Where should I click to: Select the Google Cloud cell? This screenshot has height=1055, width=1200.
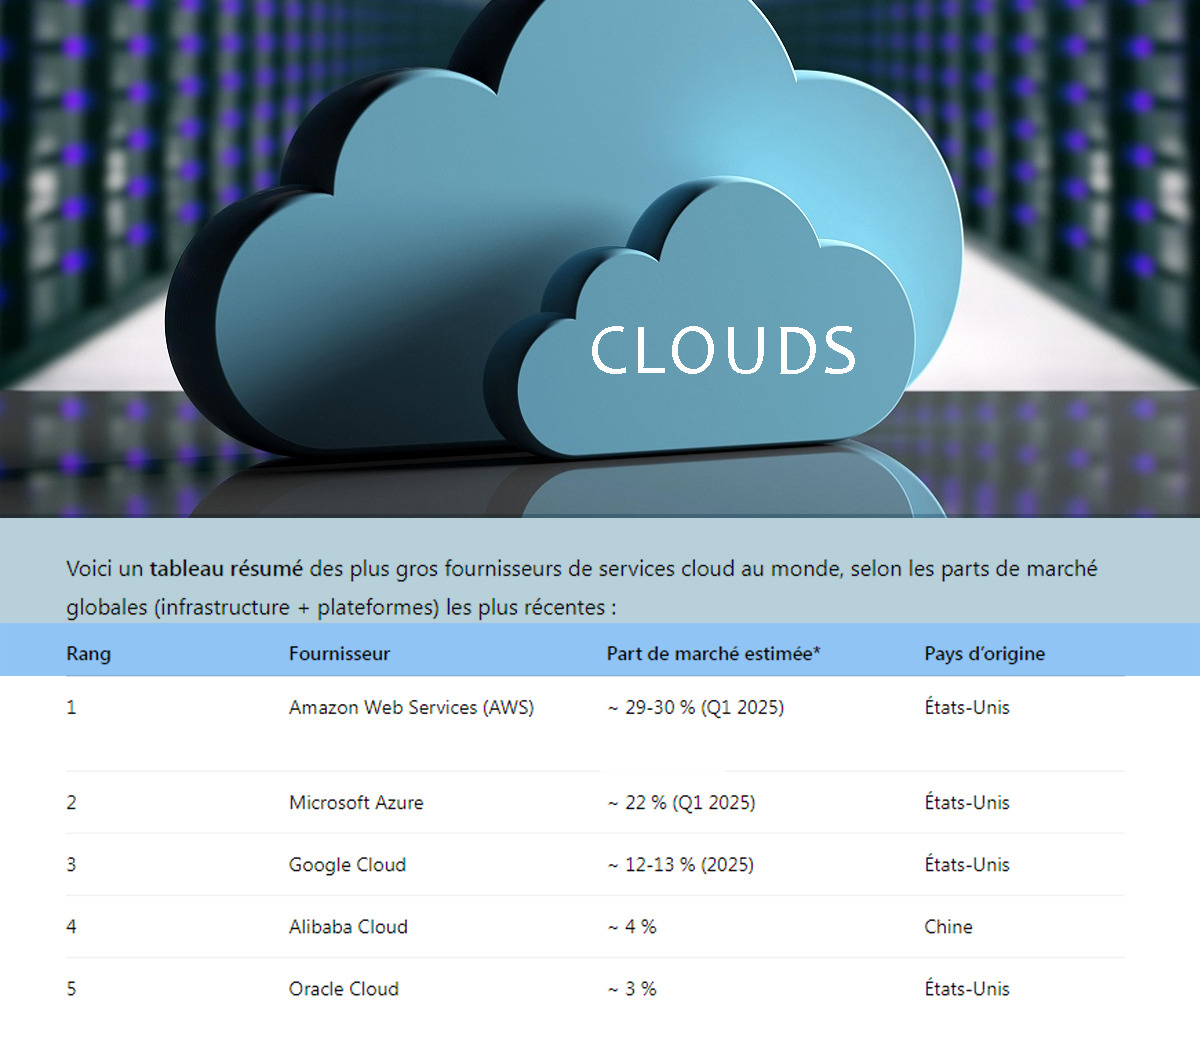347,865
